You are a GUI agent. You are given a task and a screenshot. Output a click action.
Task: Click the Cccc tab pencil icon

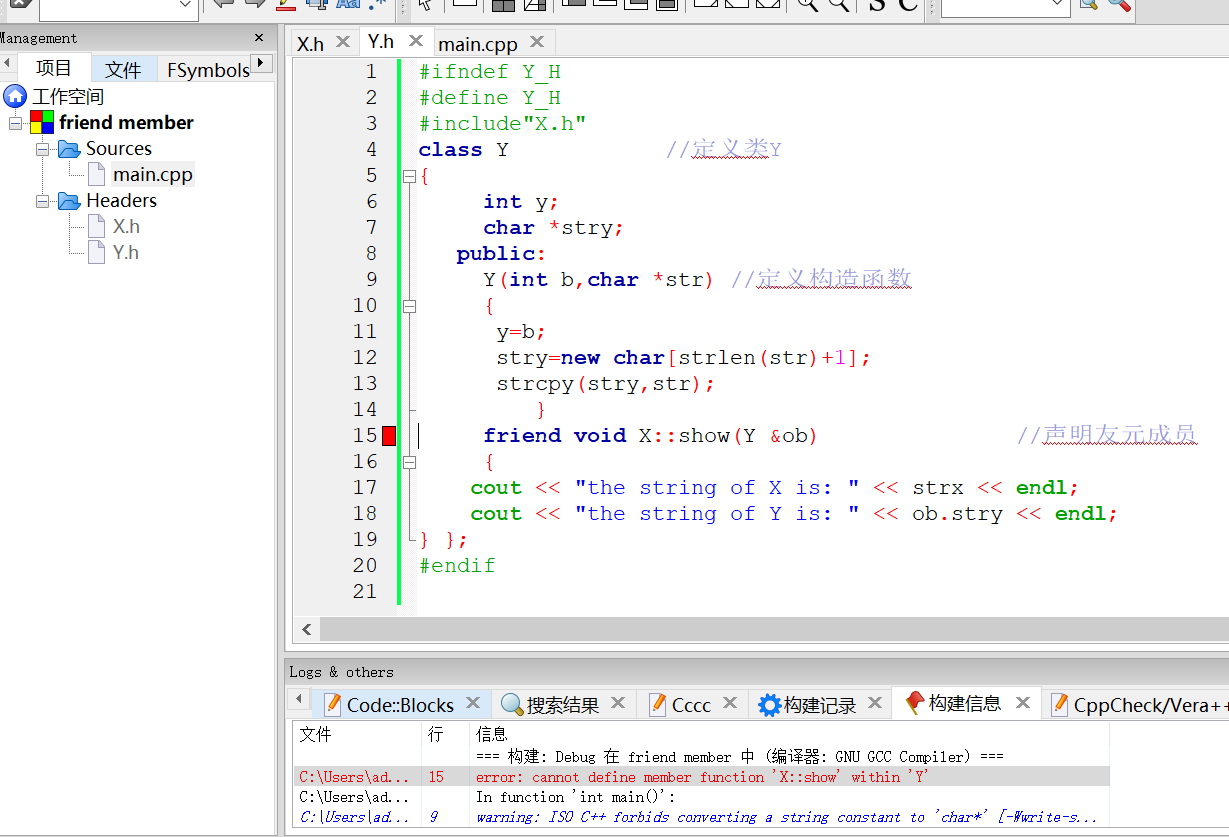(657, 704)
